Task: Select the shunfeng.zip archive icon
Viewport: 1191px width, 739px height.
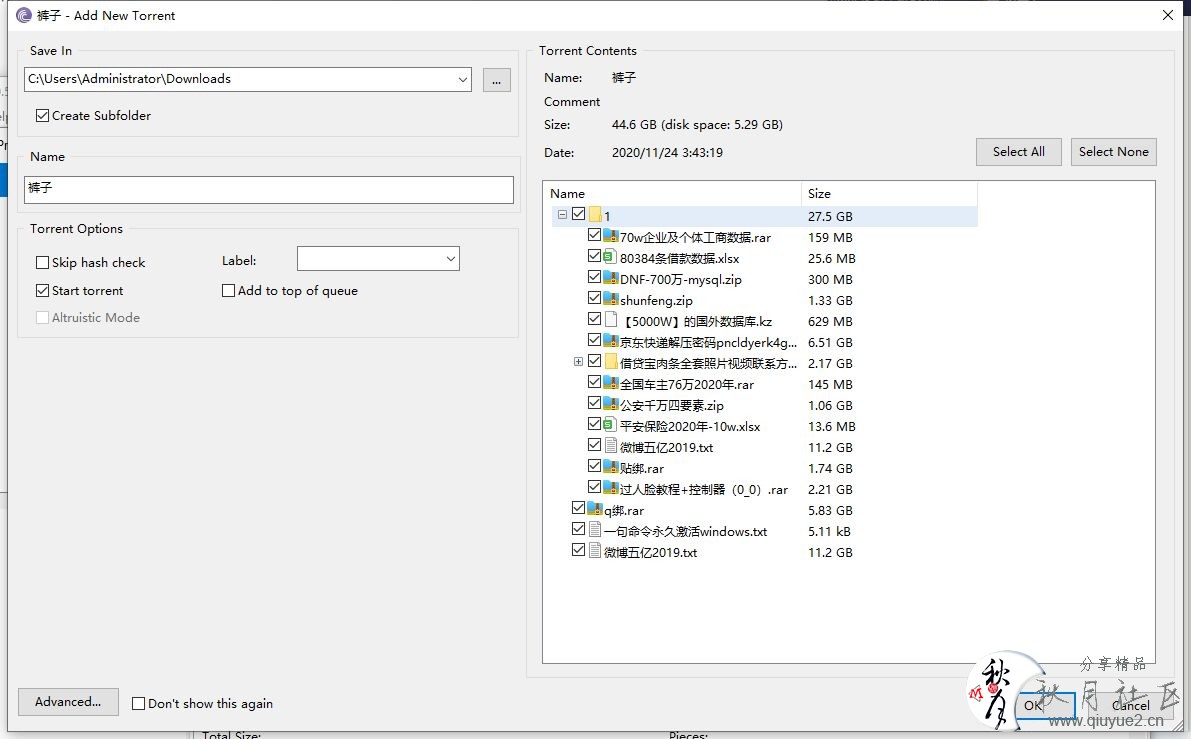Action: tap(611, 299)
